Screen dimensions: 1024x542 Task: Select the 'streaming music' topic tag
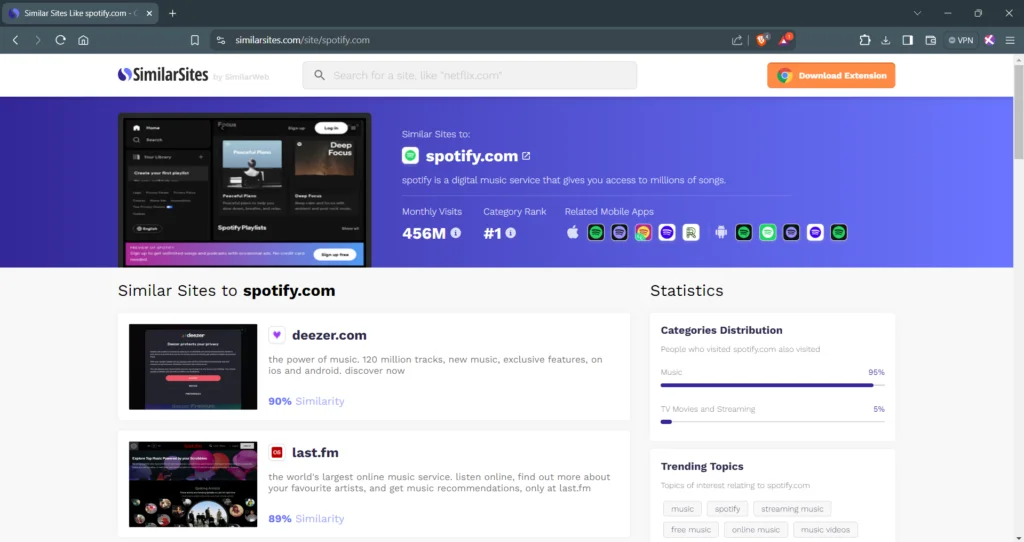[792, 509]
